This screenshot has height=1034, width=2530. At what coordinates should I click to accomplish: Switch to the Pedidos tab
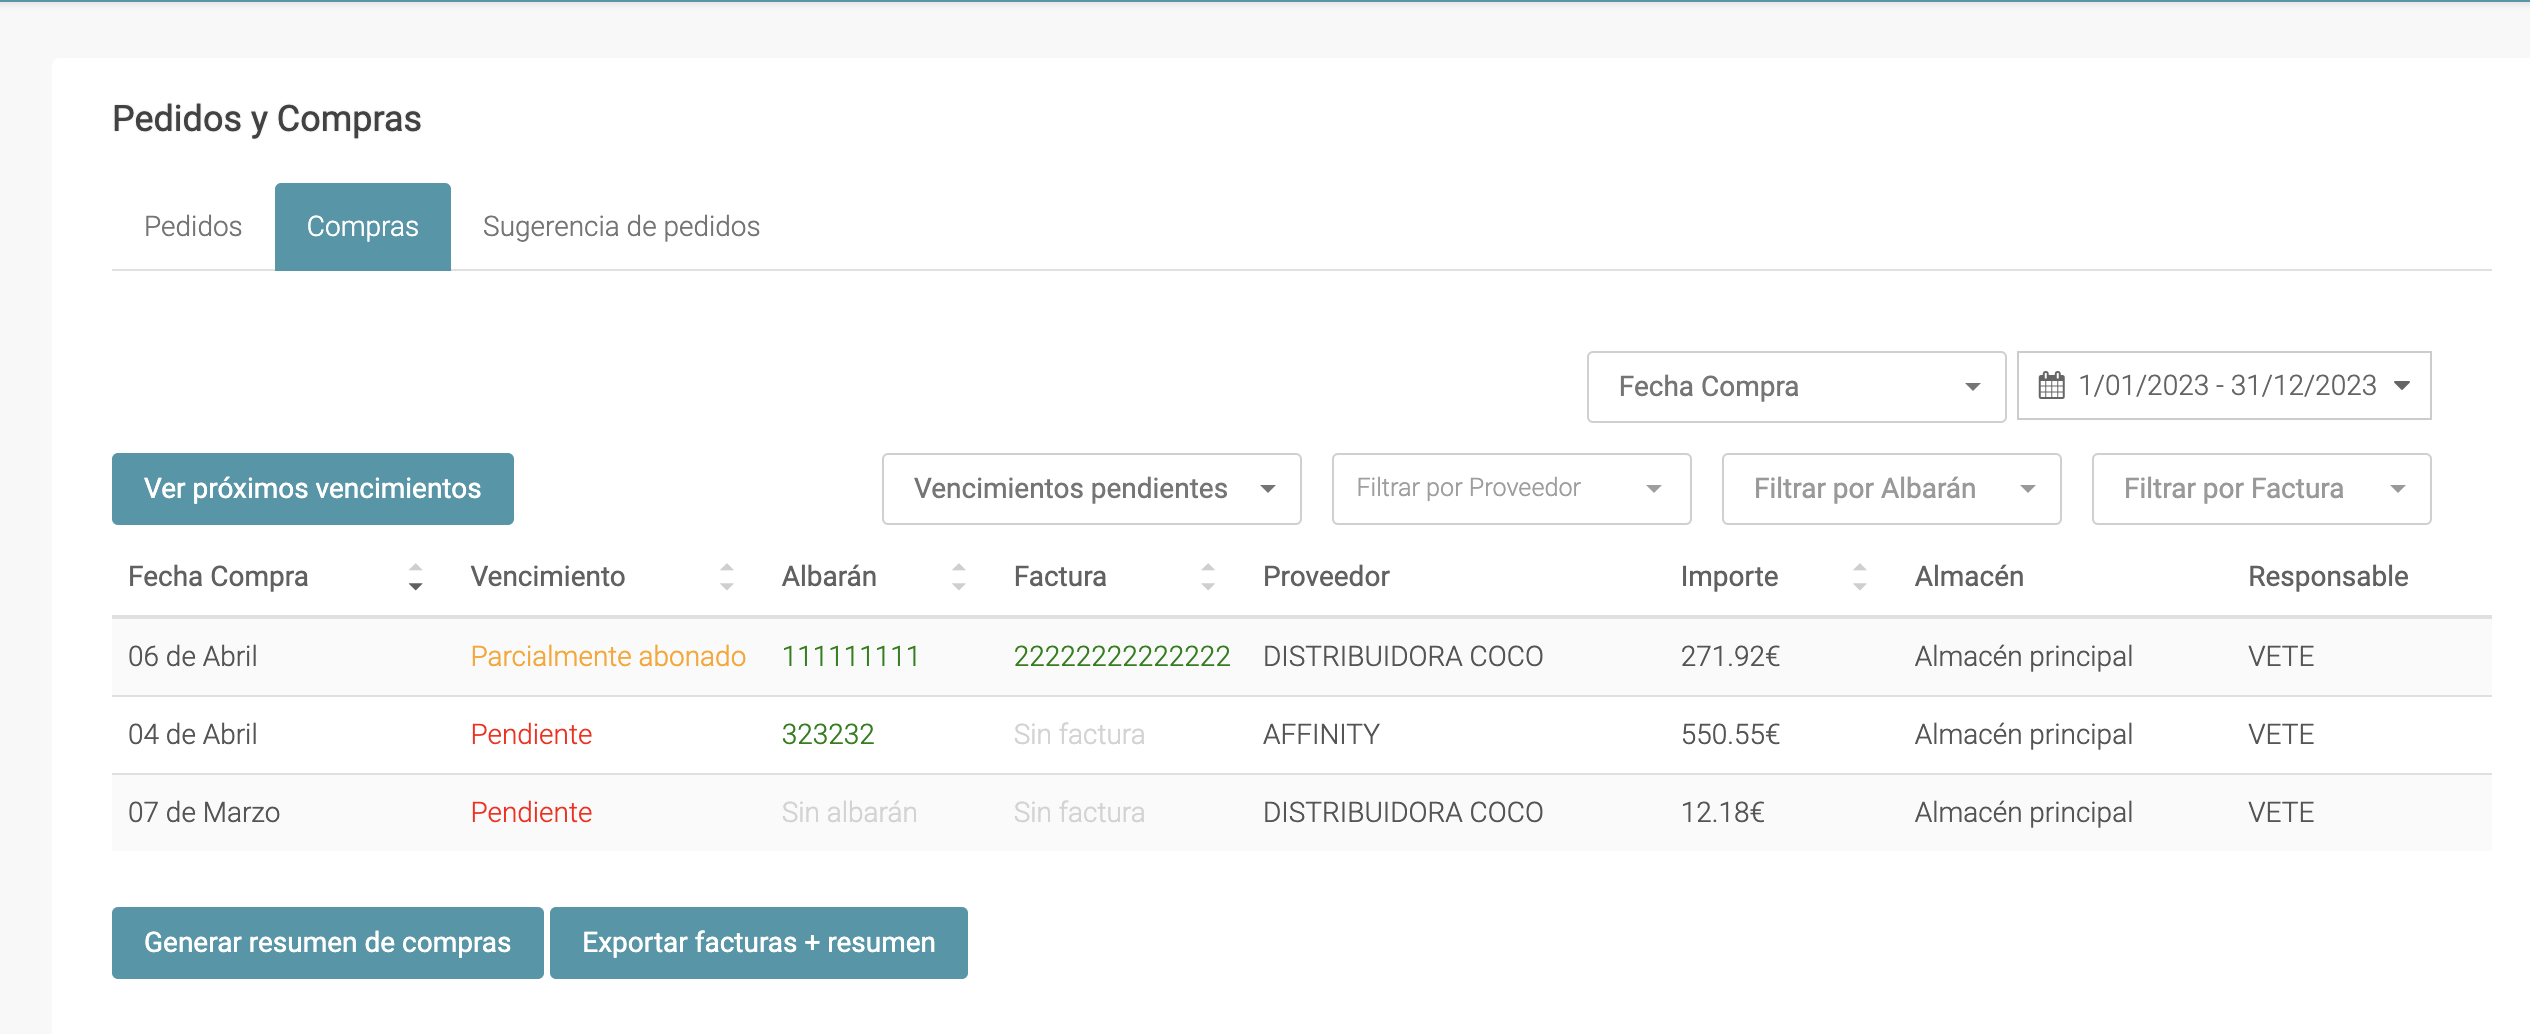pyautogui.click(x=193, y=227)
